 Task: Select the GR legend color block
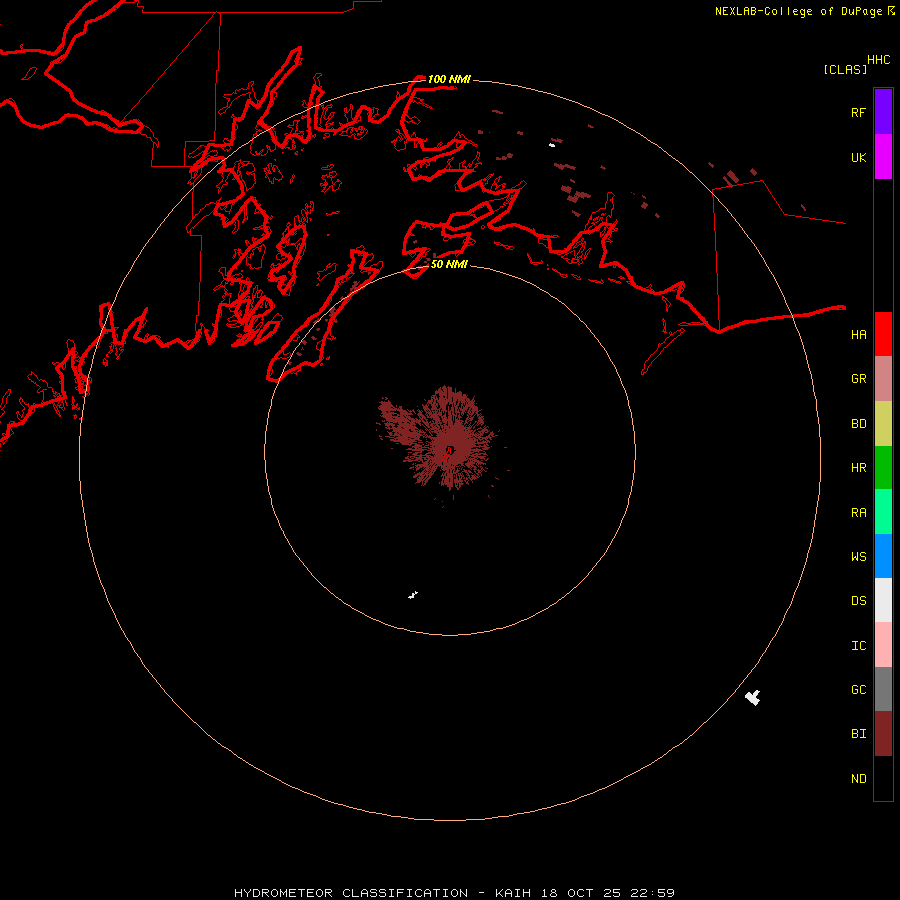pyautogui.click(x=883, y=379)
